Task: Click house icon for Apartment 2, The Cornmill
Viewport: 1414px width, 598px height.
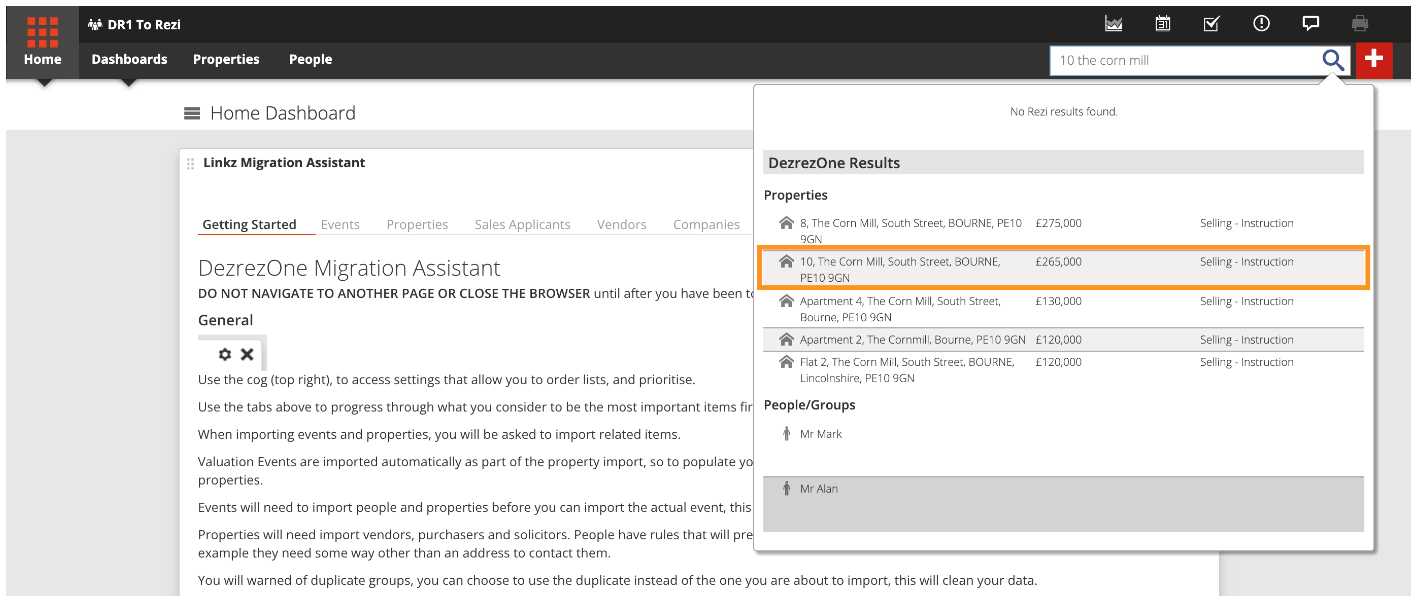Action: click(x=786, y=340)
